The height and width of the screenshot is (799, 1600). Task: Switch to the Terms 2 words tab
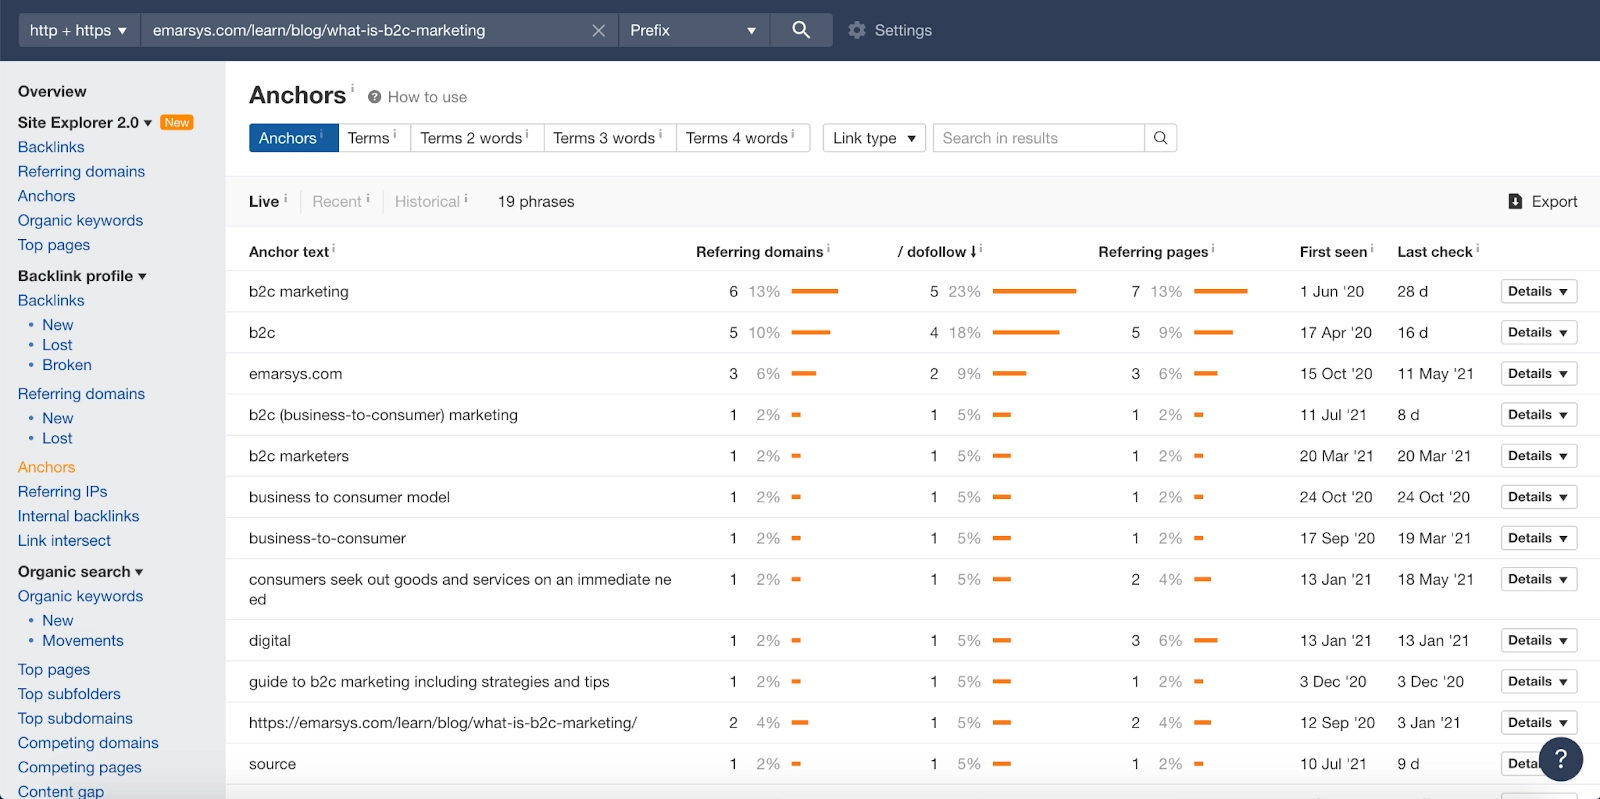coord(471,138)
